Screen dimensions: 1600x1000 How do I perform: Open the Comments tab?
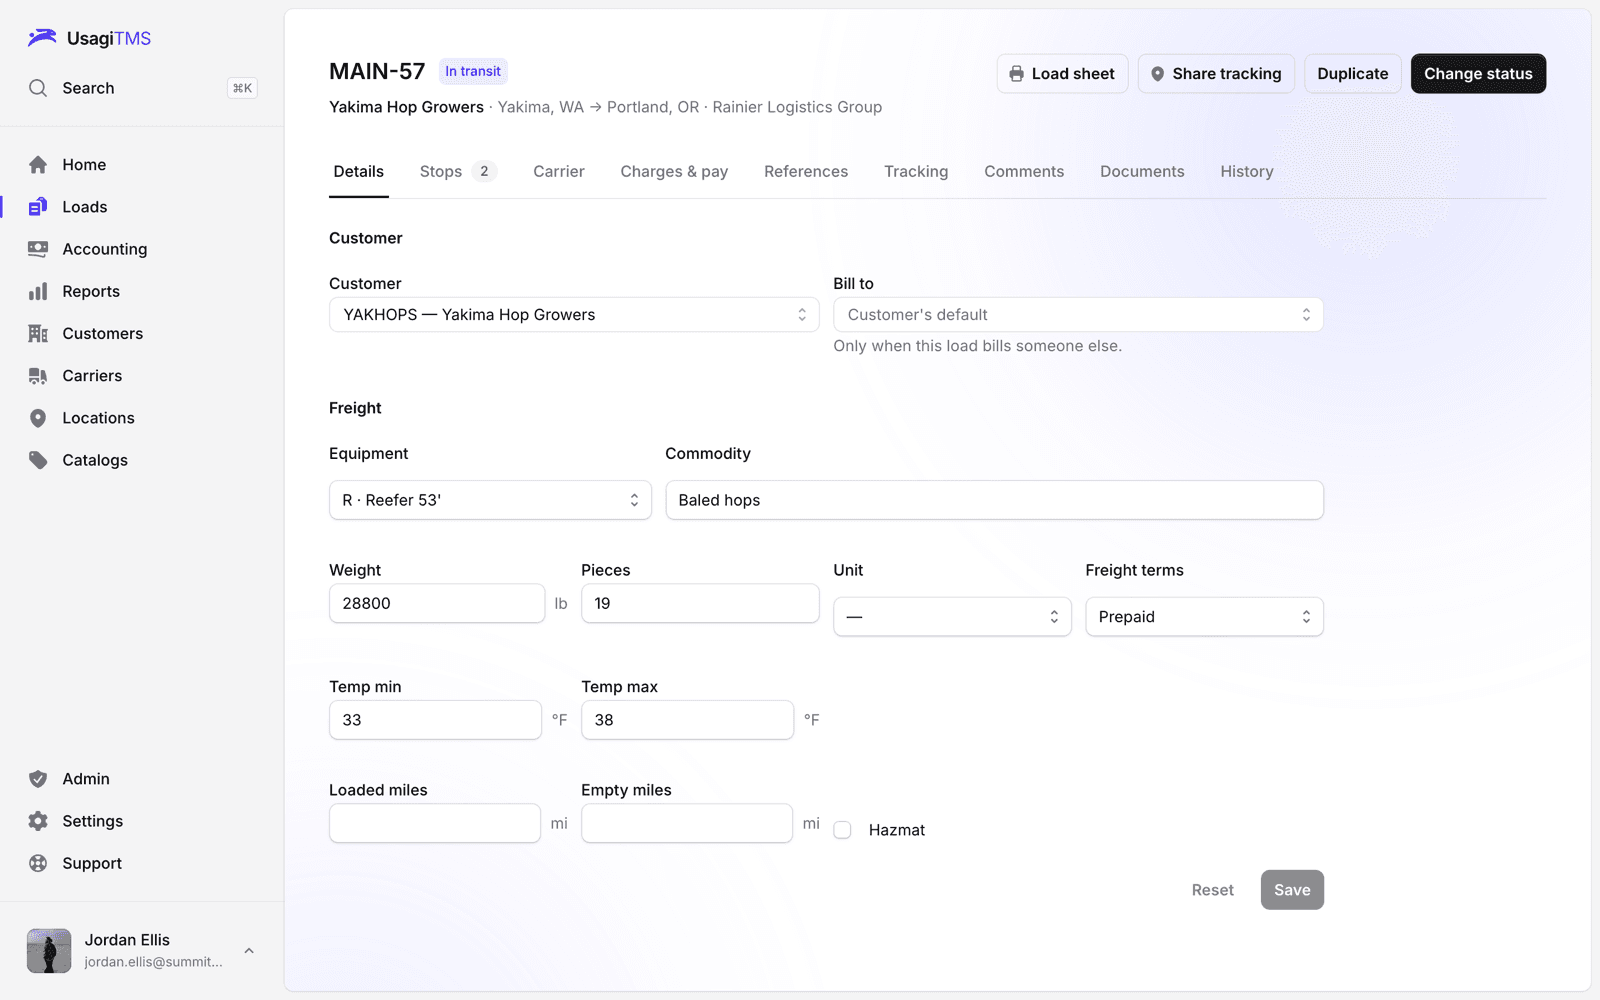[1024, 172]
